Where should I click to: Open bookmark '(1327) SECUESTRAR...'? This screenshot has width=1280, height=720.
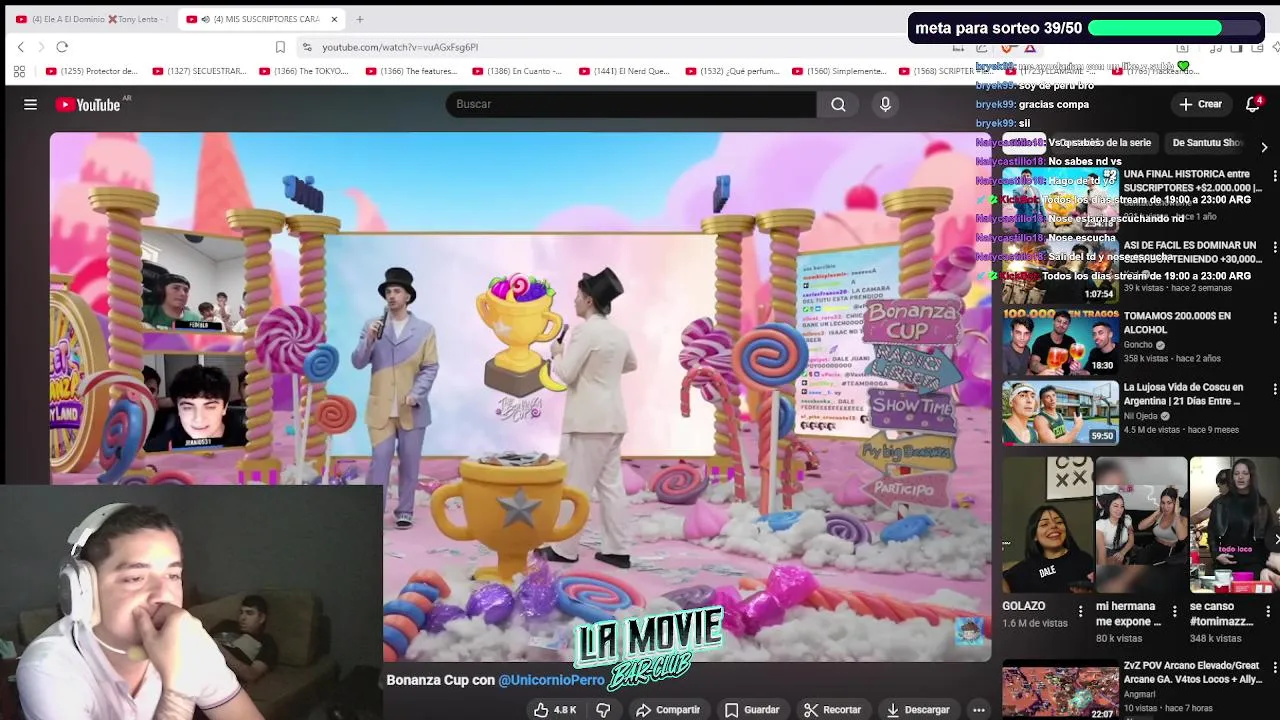199,71
